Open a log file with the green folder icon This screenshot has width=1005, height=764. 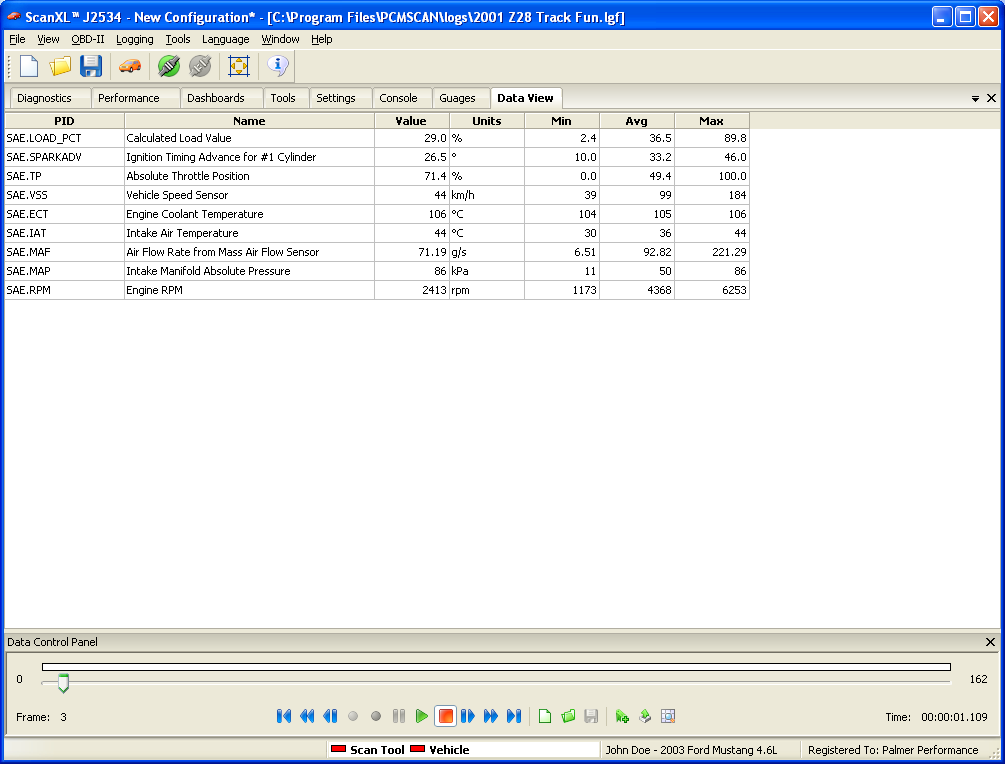(568, 716)
